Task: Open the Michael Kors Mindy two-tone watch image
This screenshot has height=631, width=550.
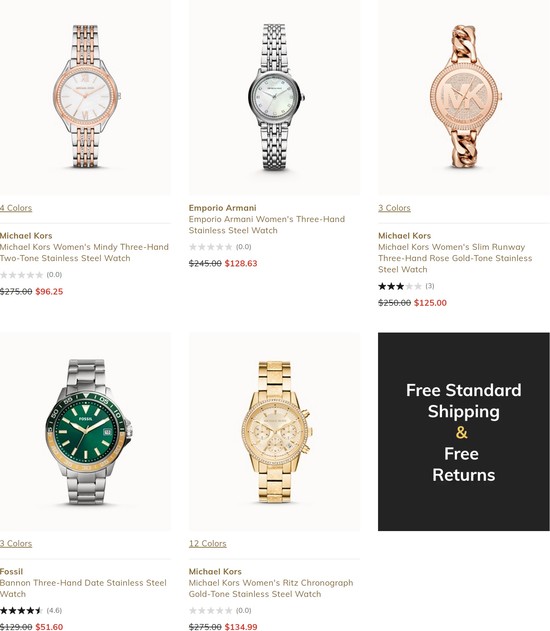Action: (x=85, y=97)
